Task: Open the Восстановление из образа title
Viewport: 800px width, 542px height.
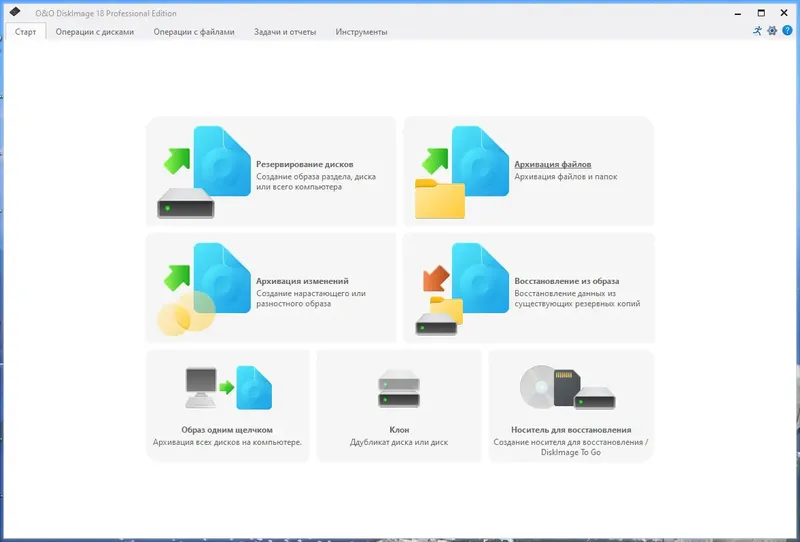Action: click(x=566, y=281)
